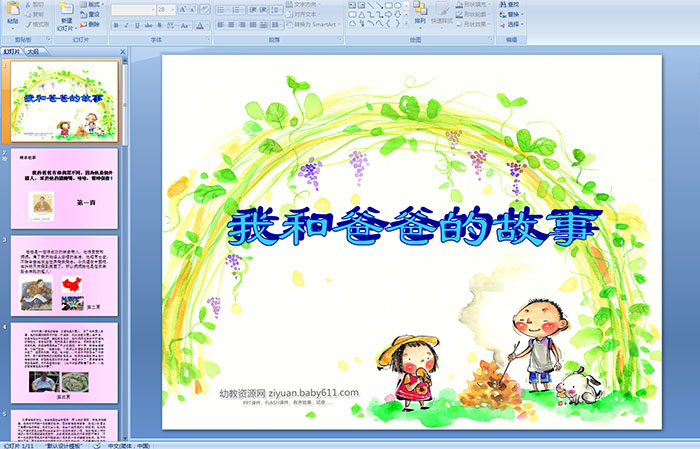Select the Rectangle shape in gallery
Screen dimensions: 700x449
(x=388, y=5)
